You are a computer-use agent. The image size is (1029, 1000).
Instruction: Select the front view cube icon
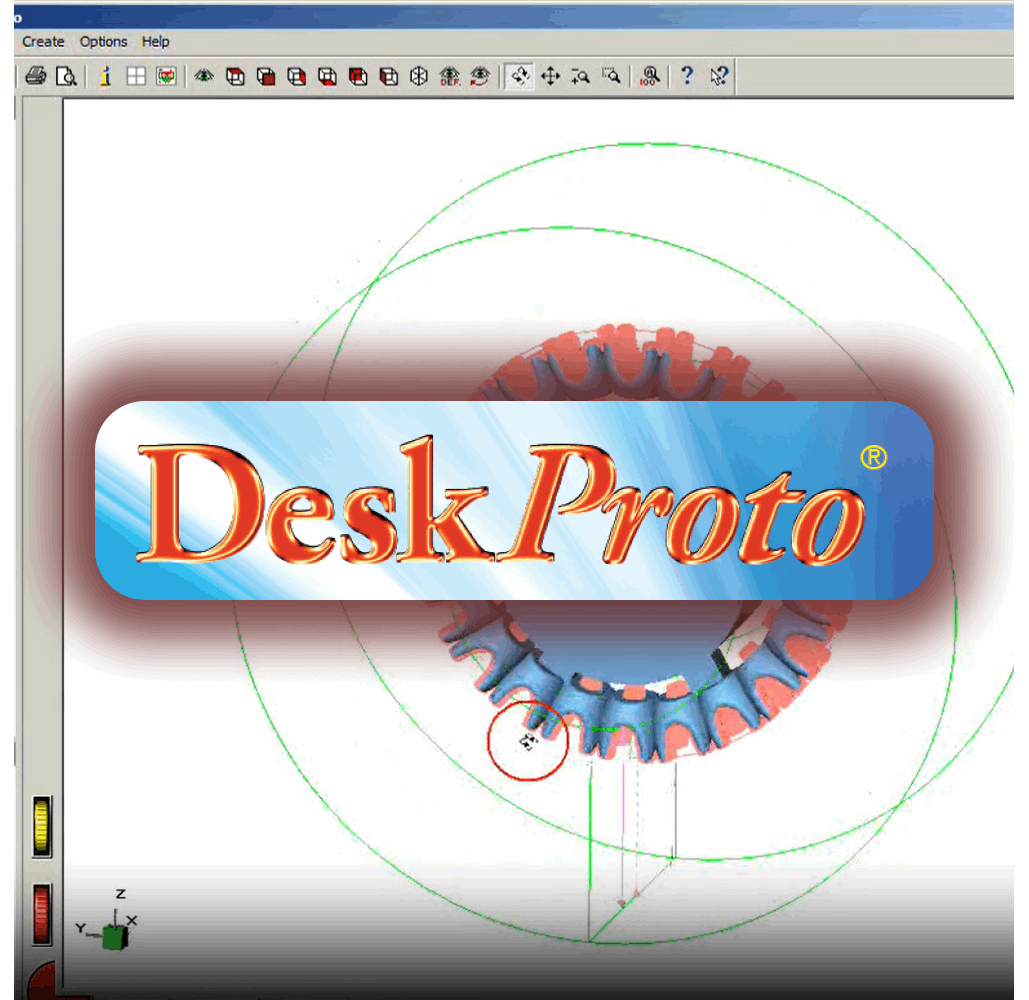[x=267, y=76]
